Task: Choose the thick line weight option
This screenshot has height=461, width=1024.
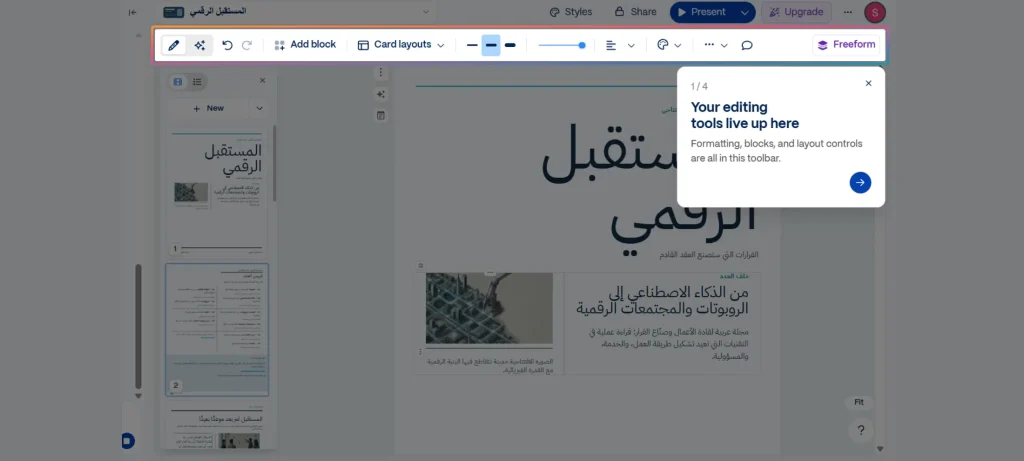Action: click(510, 45)
